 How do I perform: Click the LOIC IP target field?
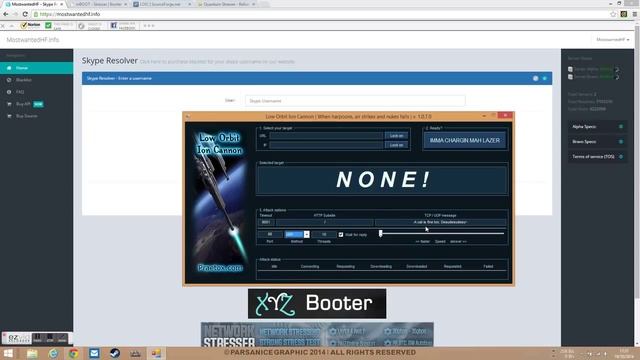(x=326, y=145)
